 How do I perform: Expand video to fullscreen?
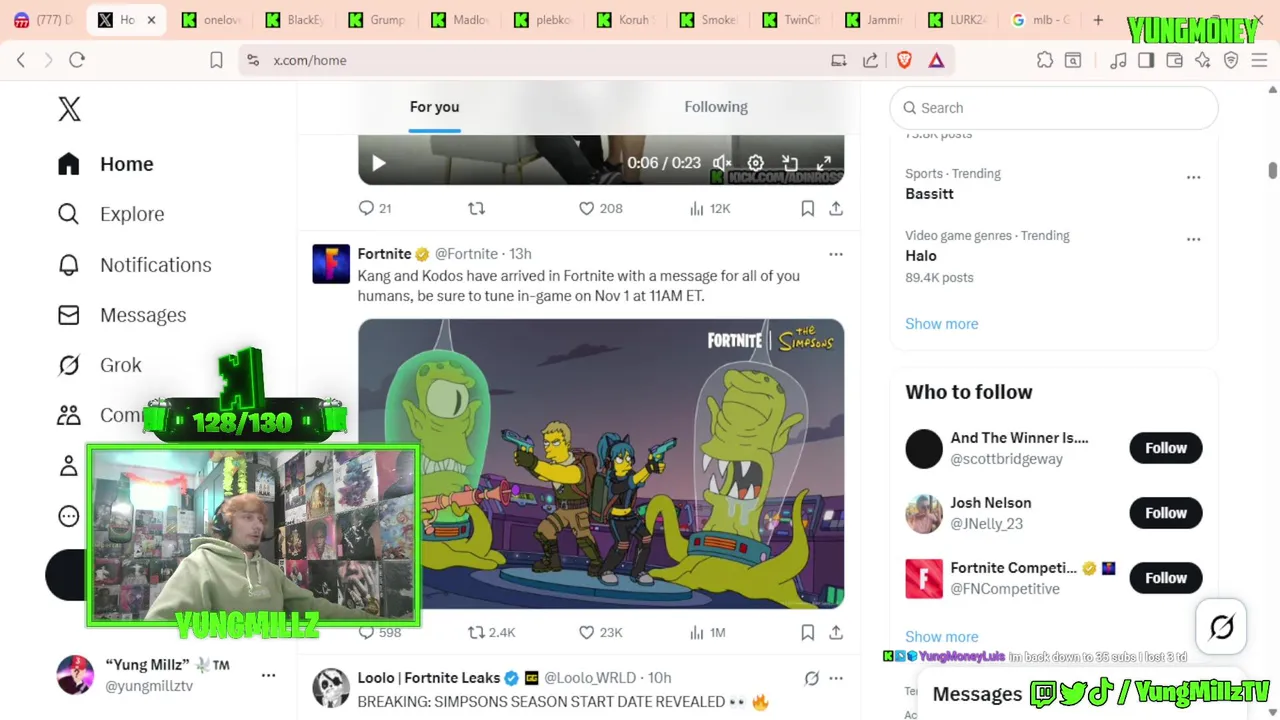tap(824, 163)
